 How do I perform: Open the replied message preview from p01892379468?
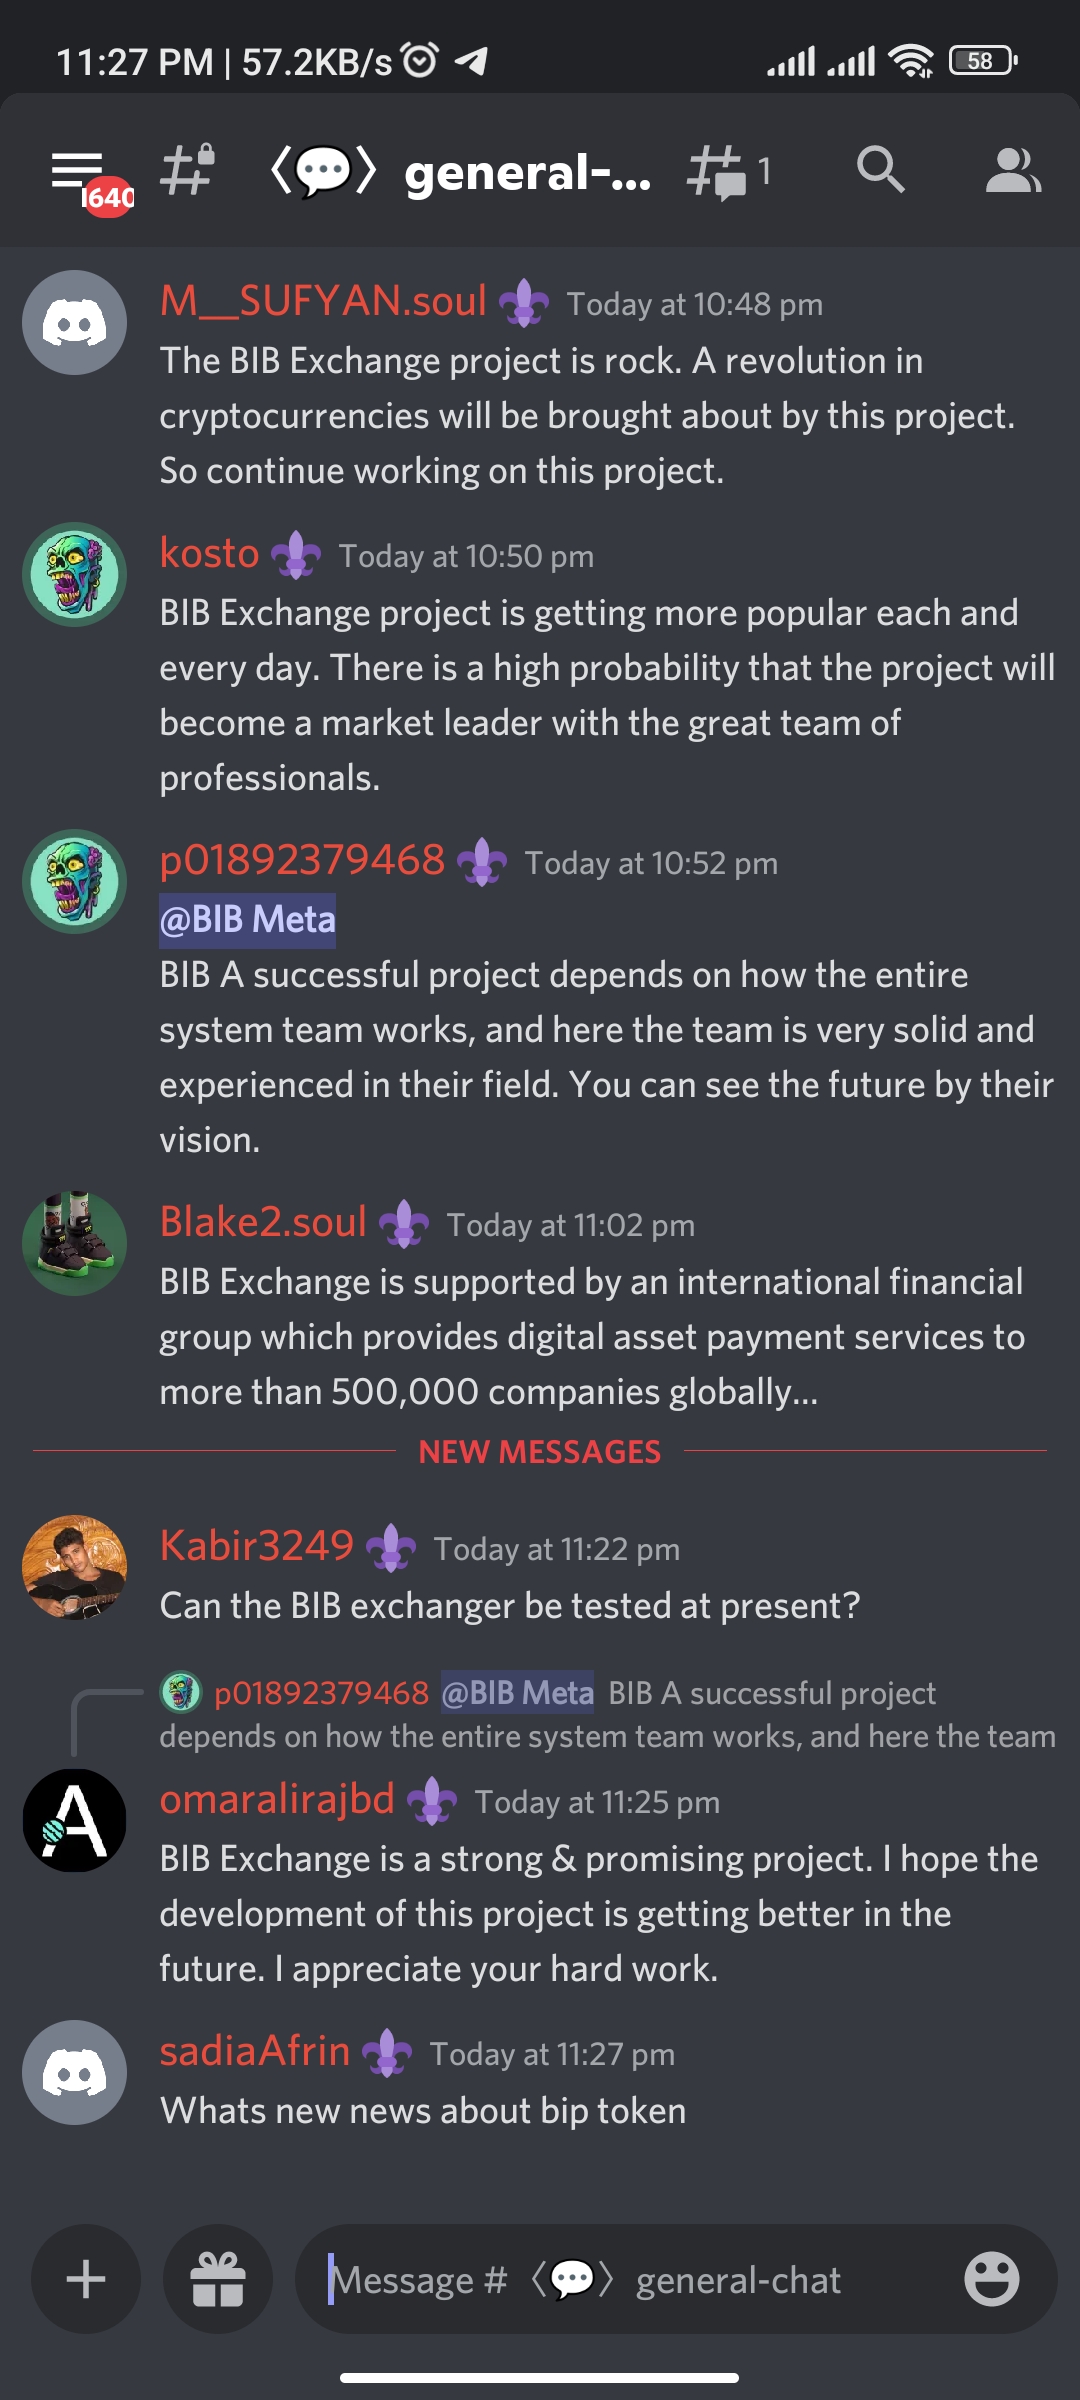[608, 1714]
